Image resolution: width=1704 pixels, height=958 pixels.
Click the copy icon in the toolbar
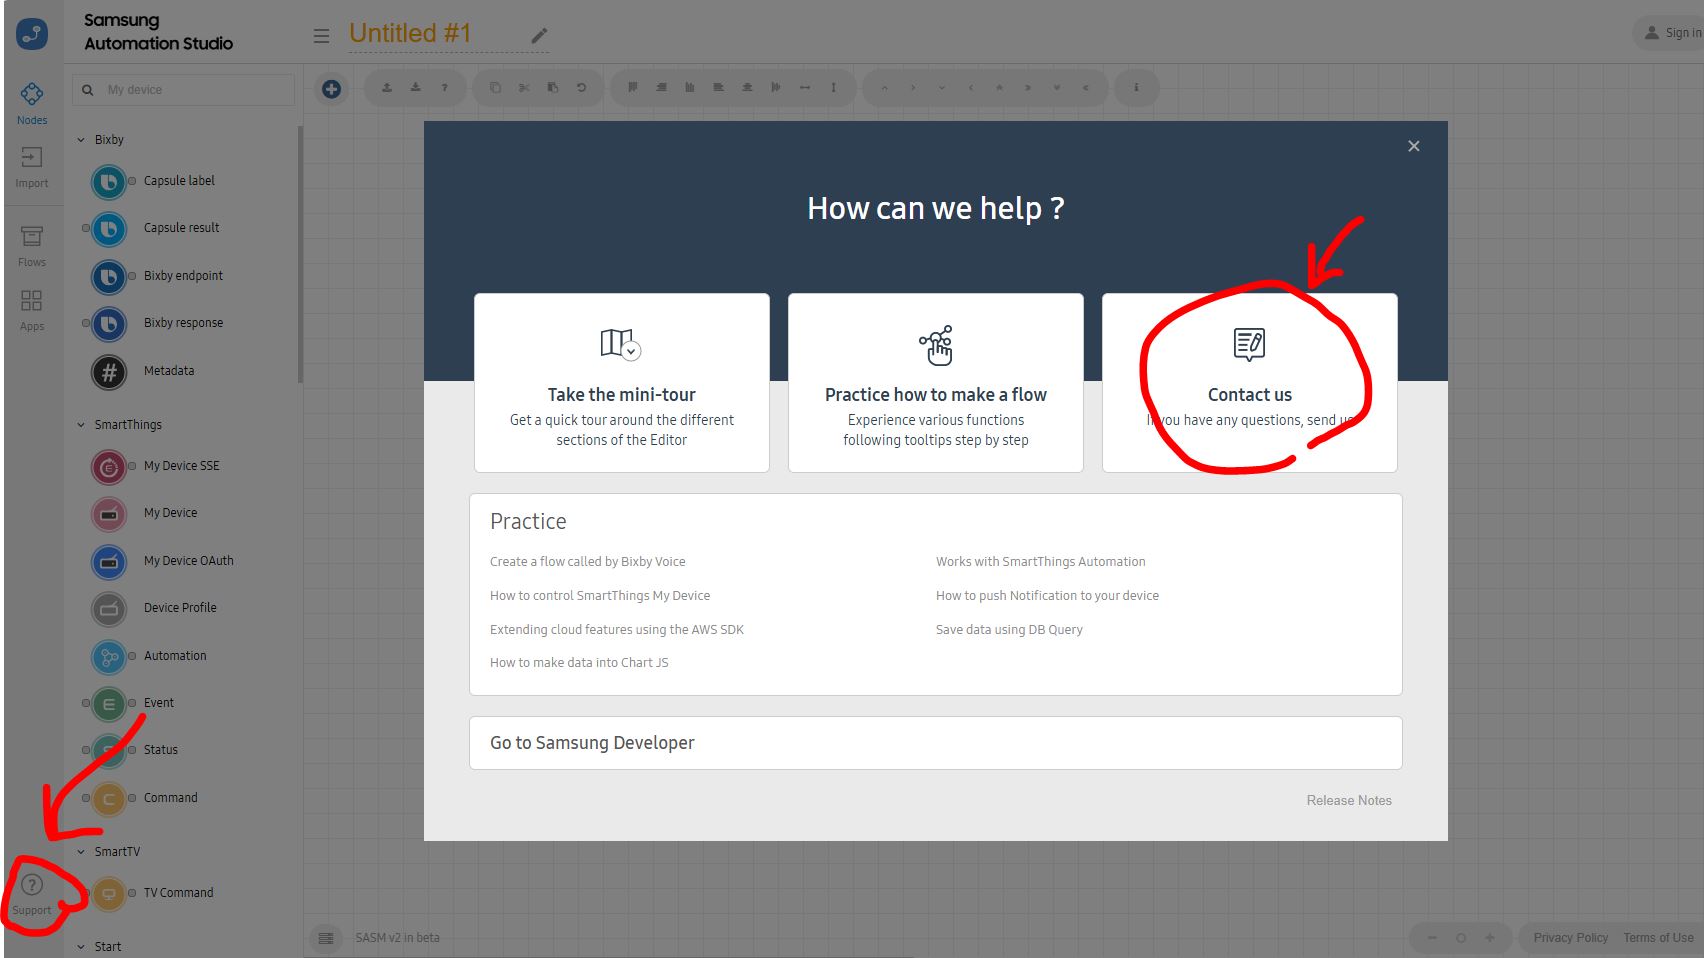click(495, 88)
